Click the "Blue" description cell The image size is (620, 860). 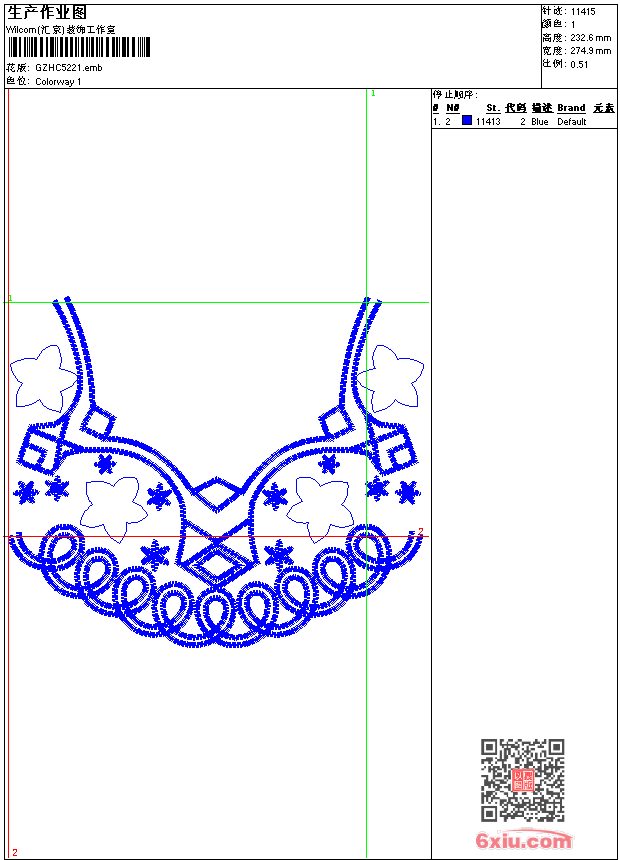pos(539,122)
